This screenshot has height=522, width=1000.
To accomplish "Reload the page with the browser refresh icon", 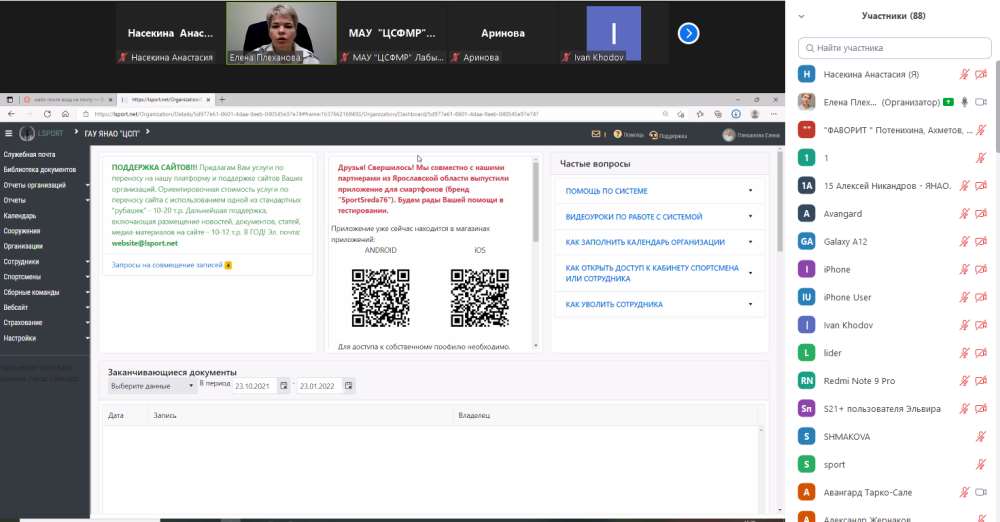I will 47,114.
